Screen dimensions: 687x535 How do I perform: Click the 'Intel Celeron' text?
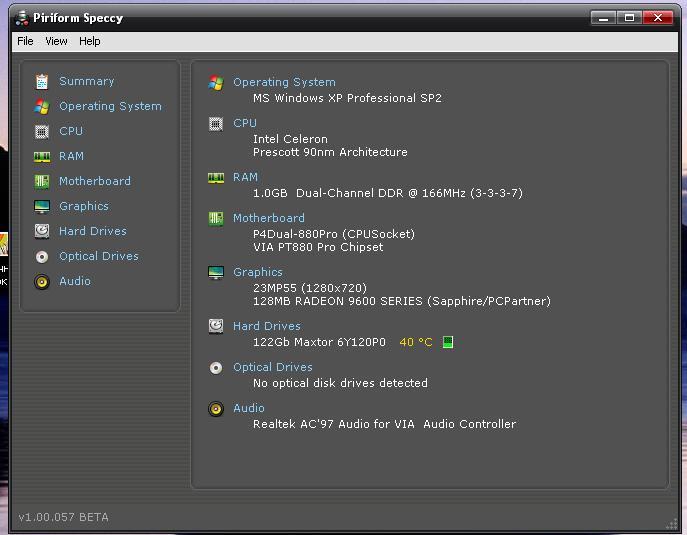coord(290,139)
